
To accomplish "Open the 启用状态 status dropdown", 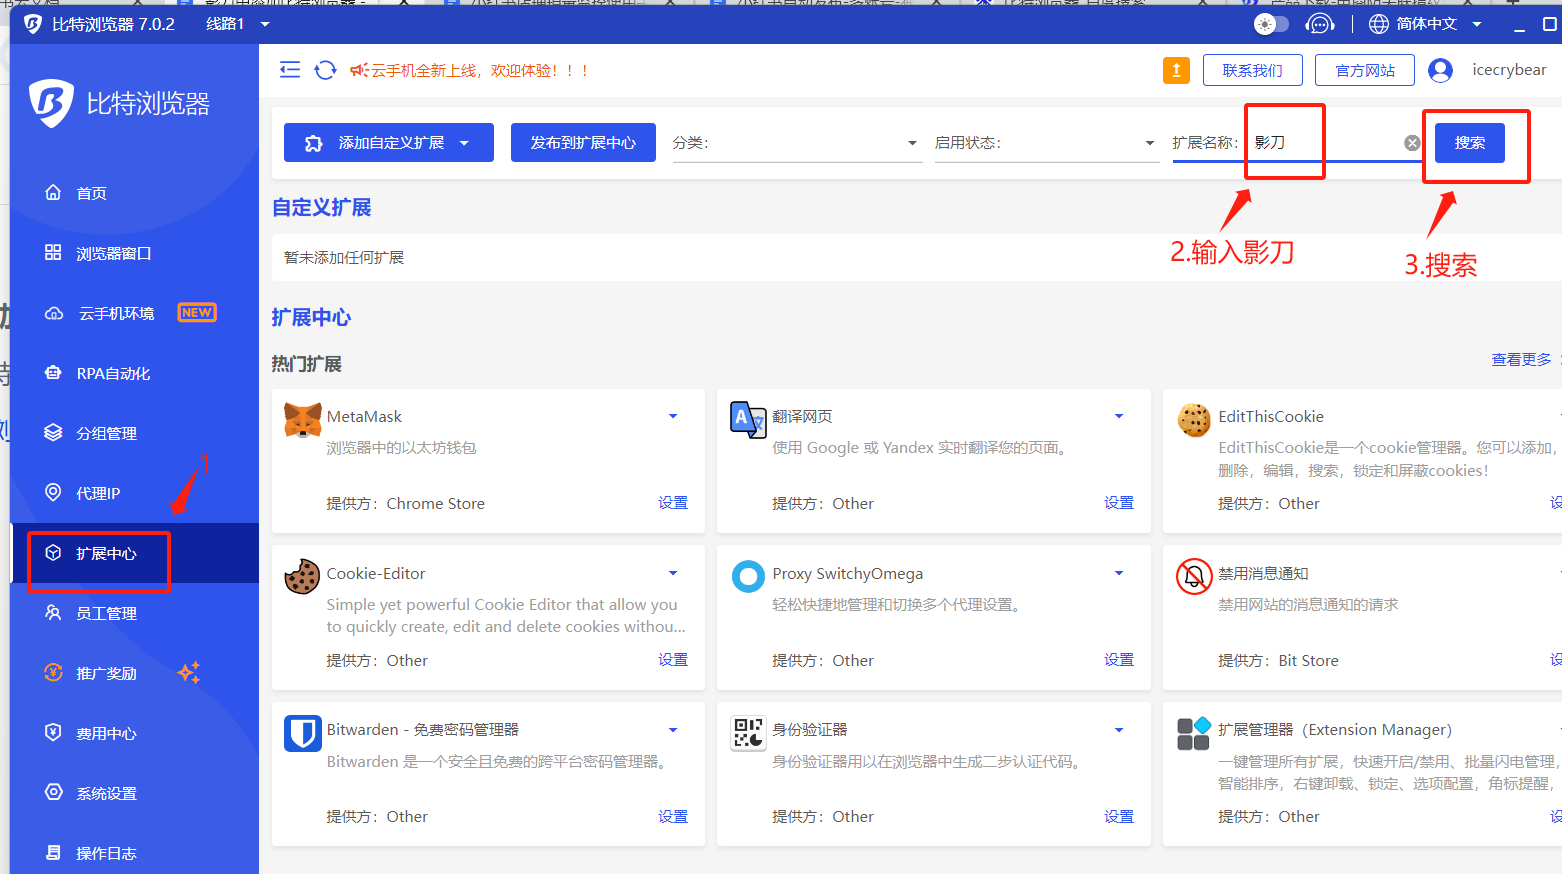I will 1045,143.
